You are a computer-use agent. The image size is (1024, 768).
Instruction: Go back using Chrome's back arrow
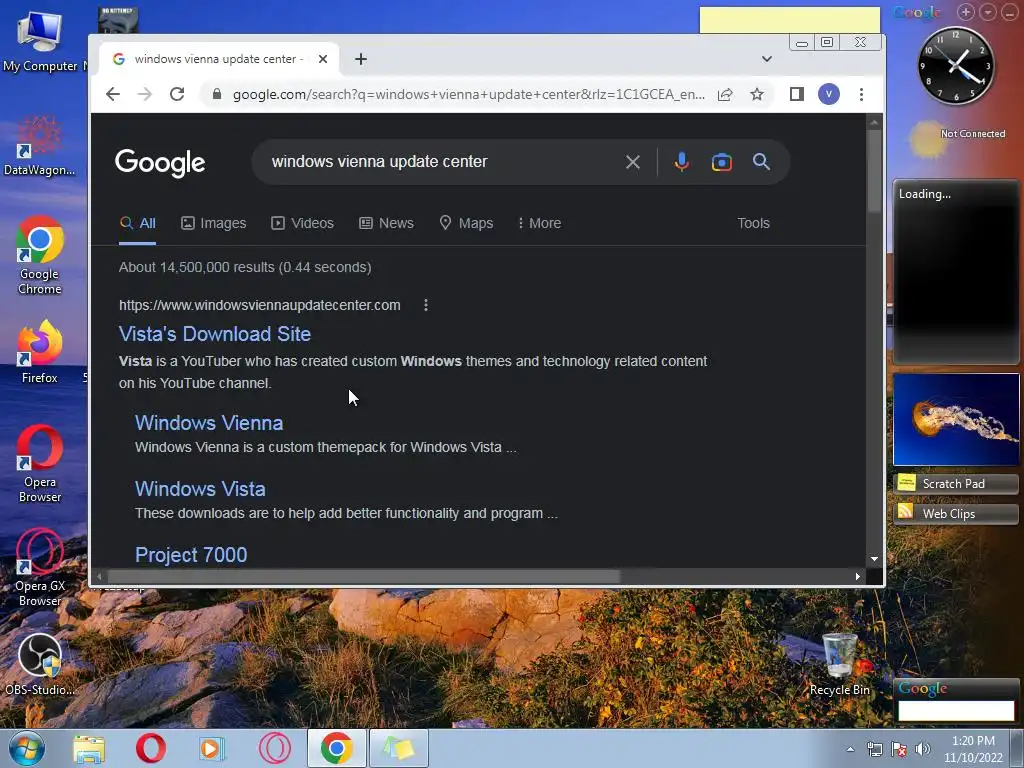point(113,94)
